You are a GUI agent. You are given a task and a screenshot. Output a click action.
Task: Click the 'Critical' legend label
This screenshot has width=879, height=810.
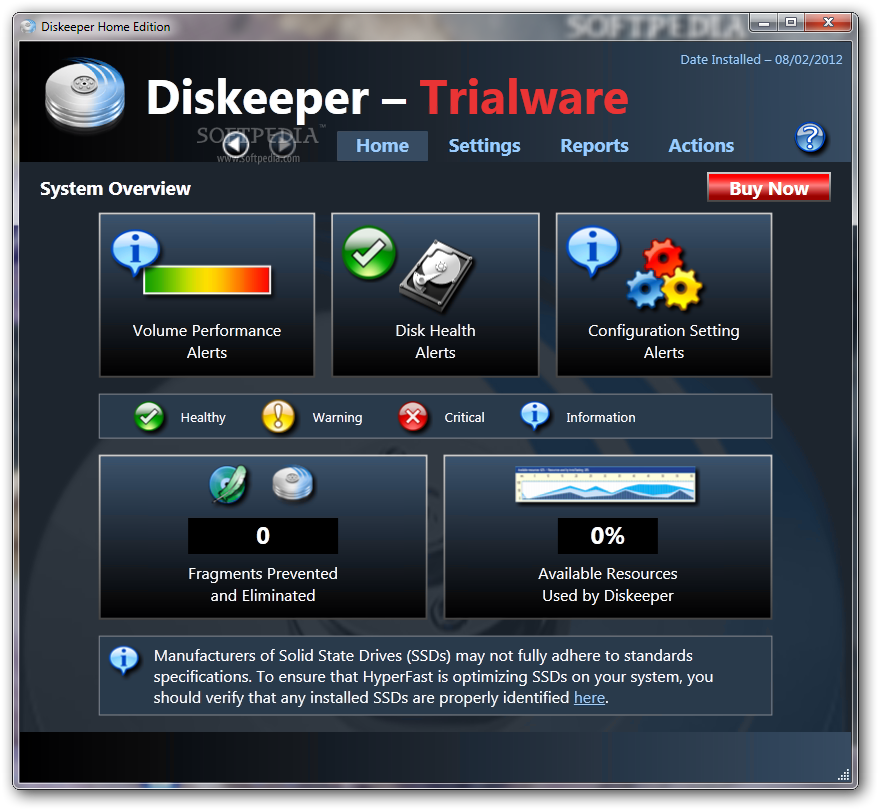[464, 418]
